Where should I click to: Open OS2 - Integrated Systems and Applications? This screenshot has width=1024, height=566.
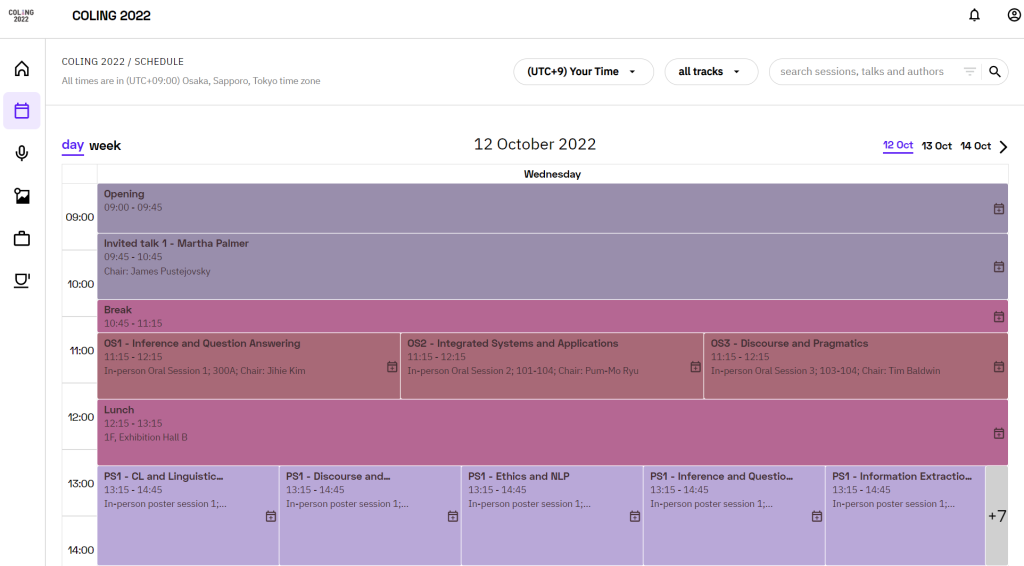(x=552, y=366)
